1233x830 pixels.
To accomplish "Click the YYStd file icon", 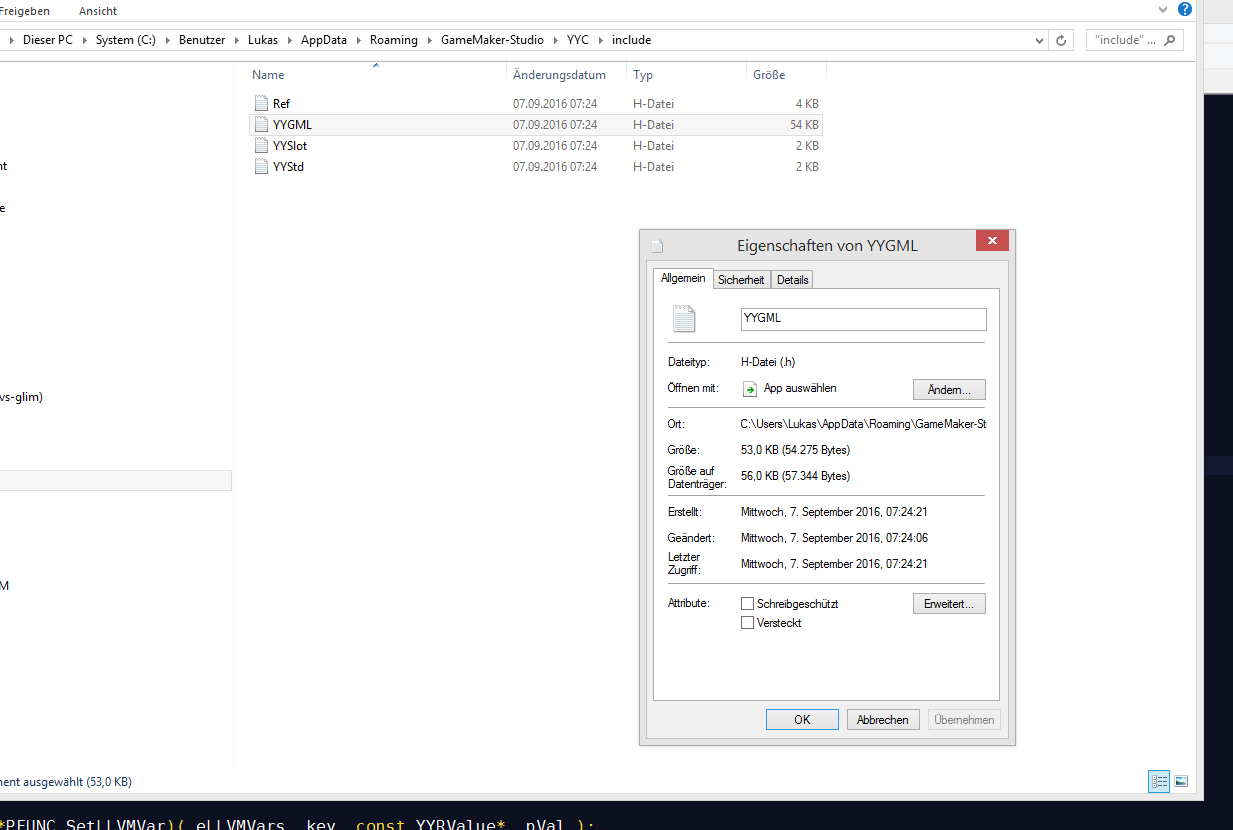I will point(262,167).
